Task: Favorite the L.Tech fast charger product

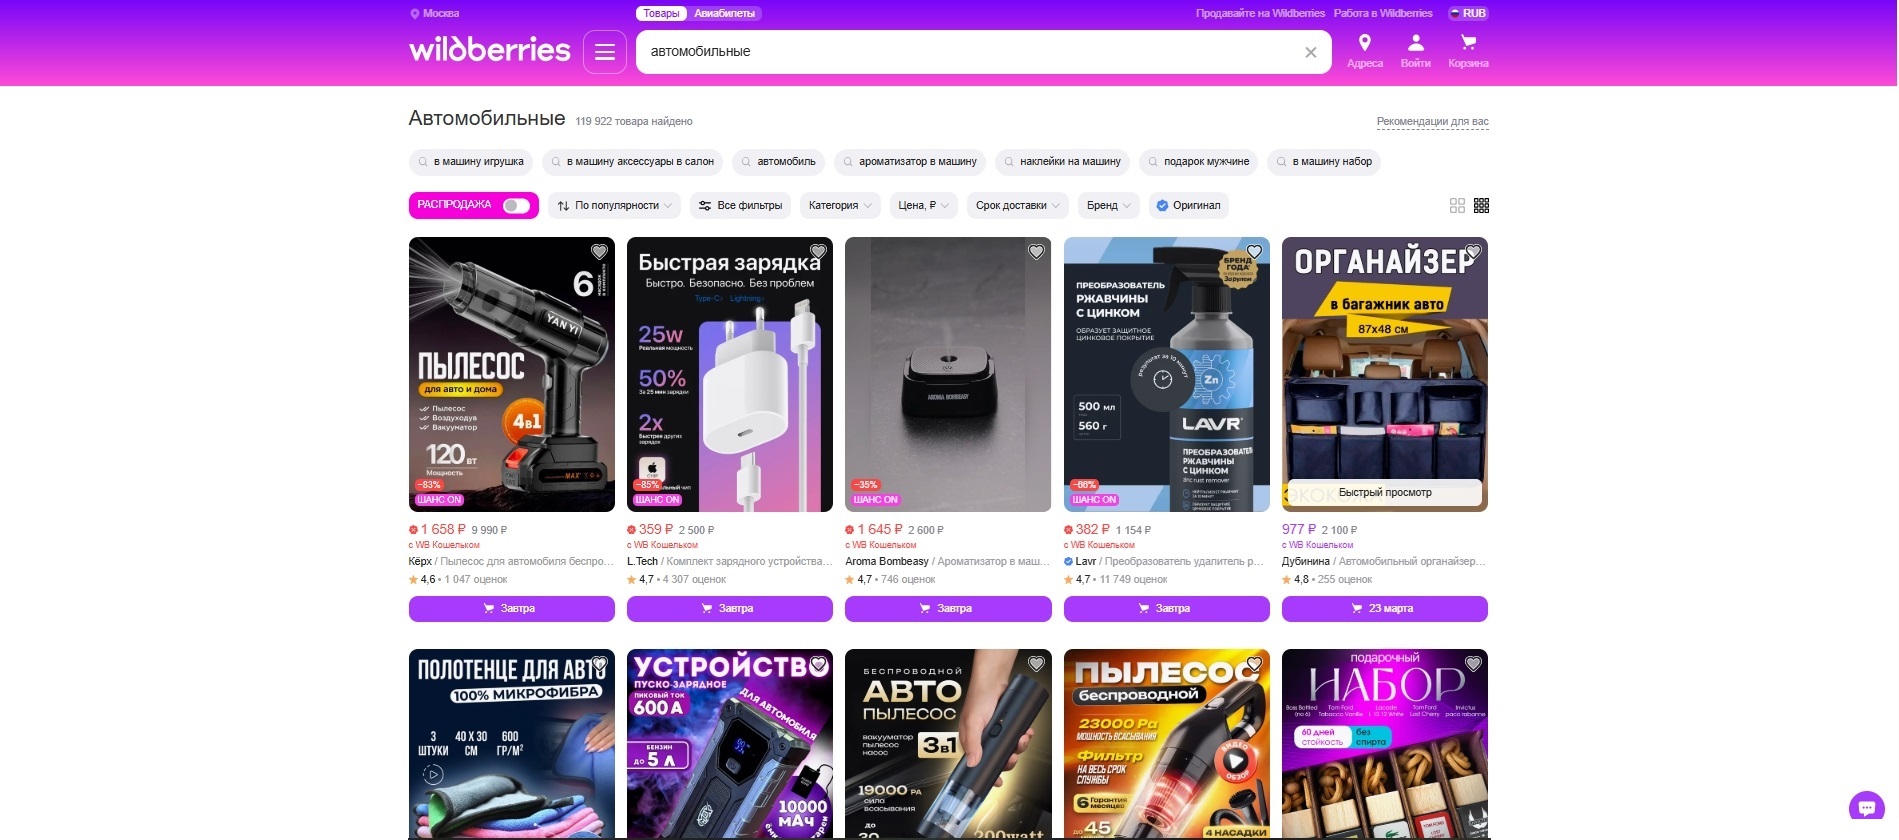Action: [818, 252]
